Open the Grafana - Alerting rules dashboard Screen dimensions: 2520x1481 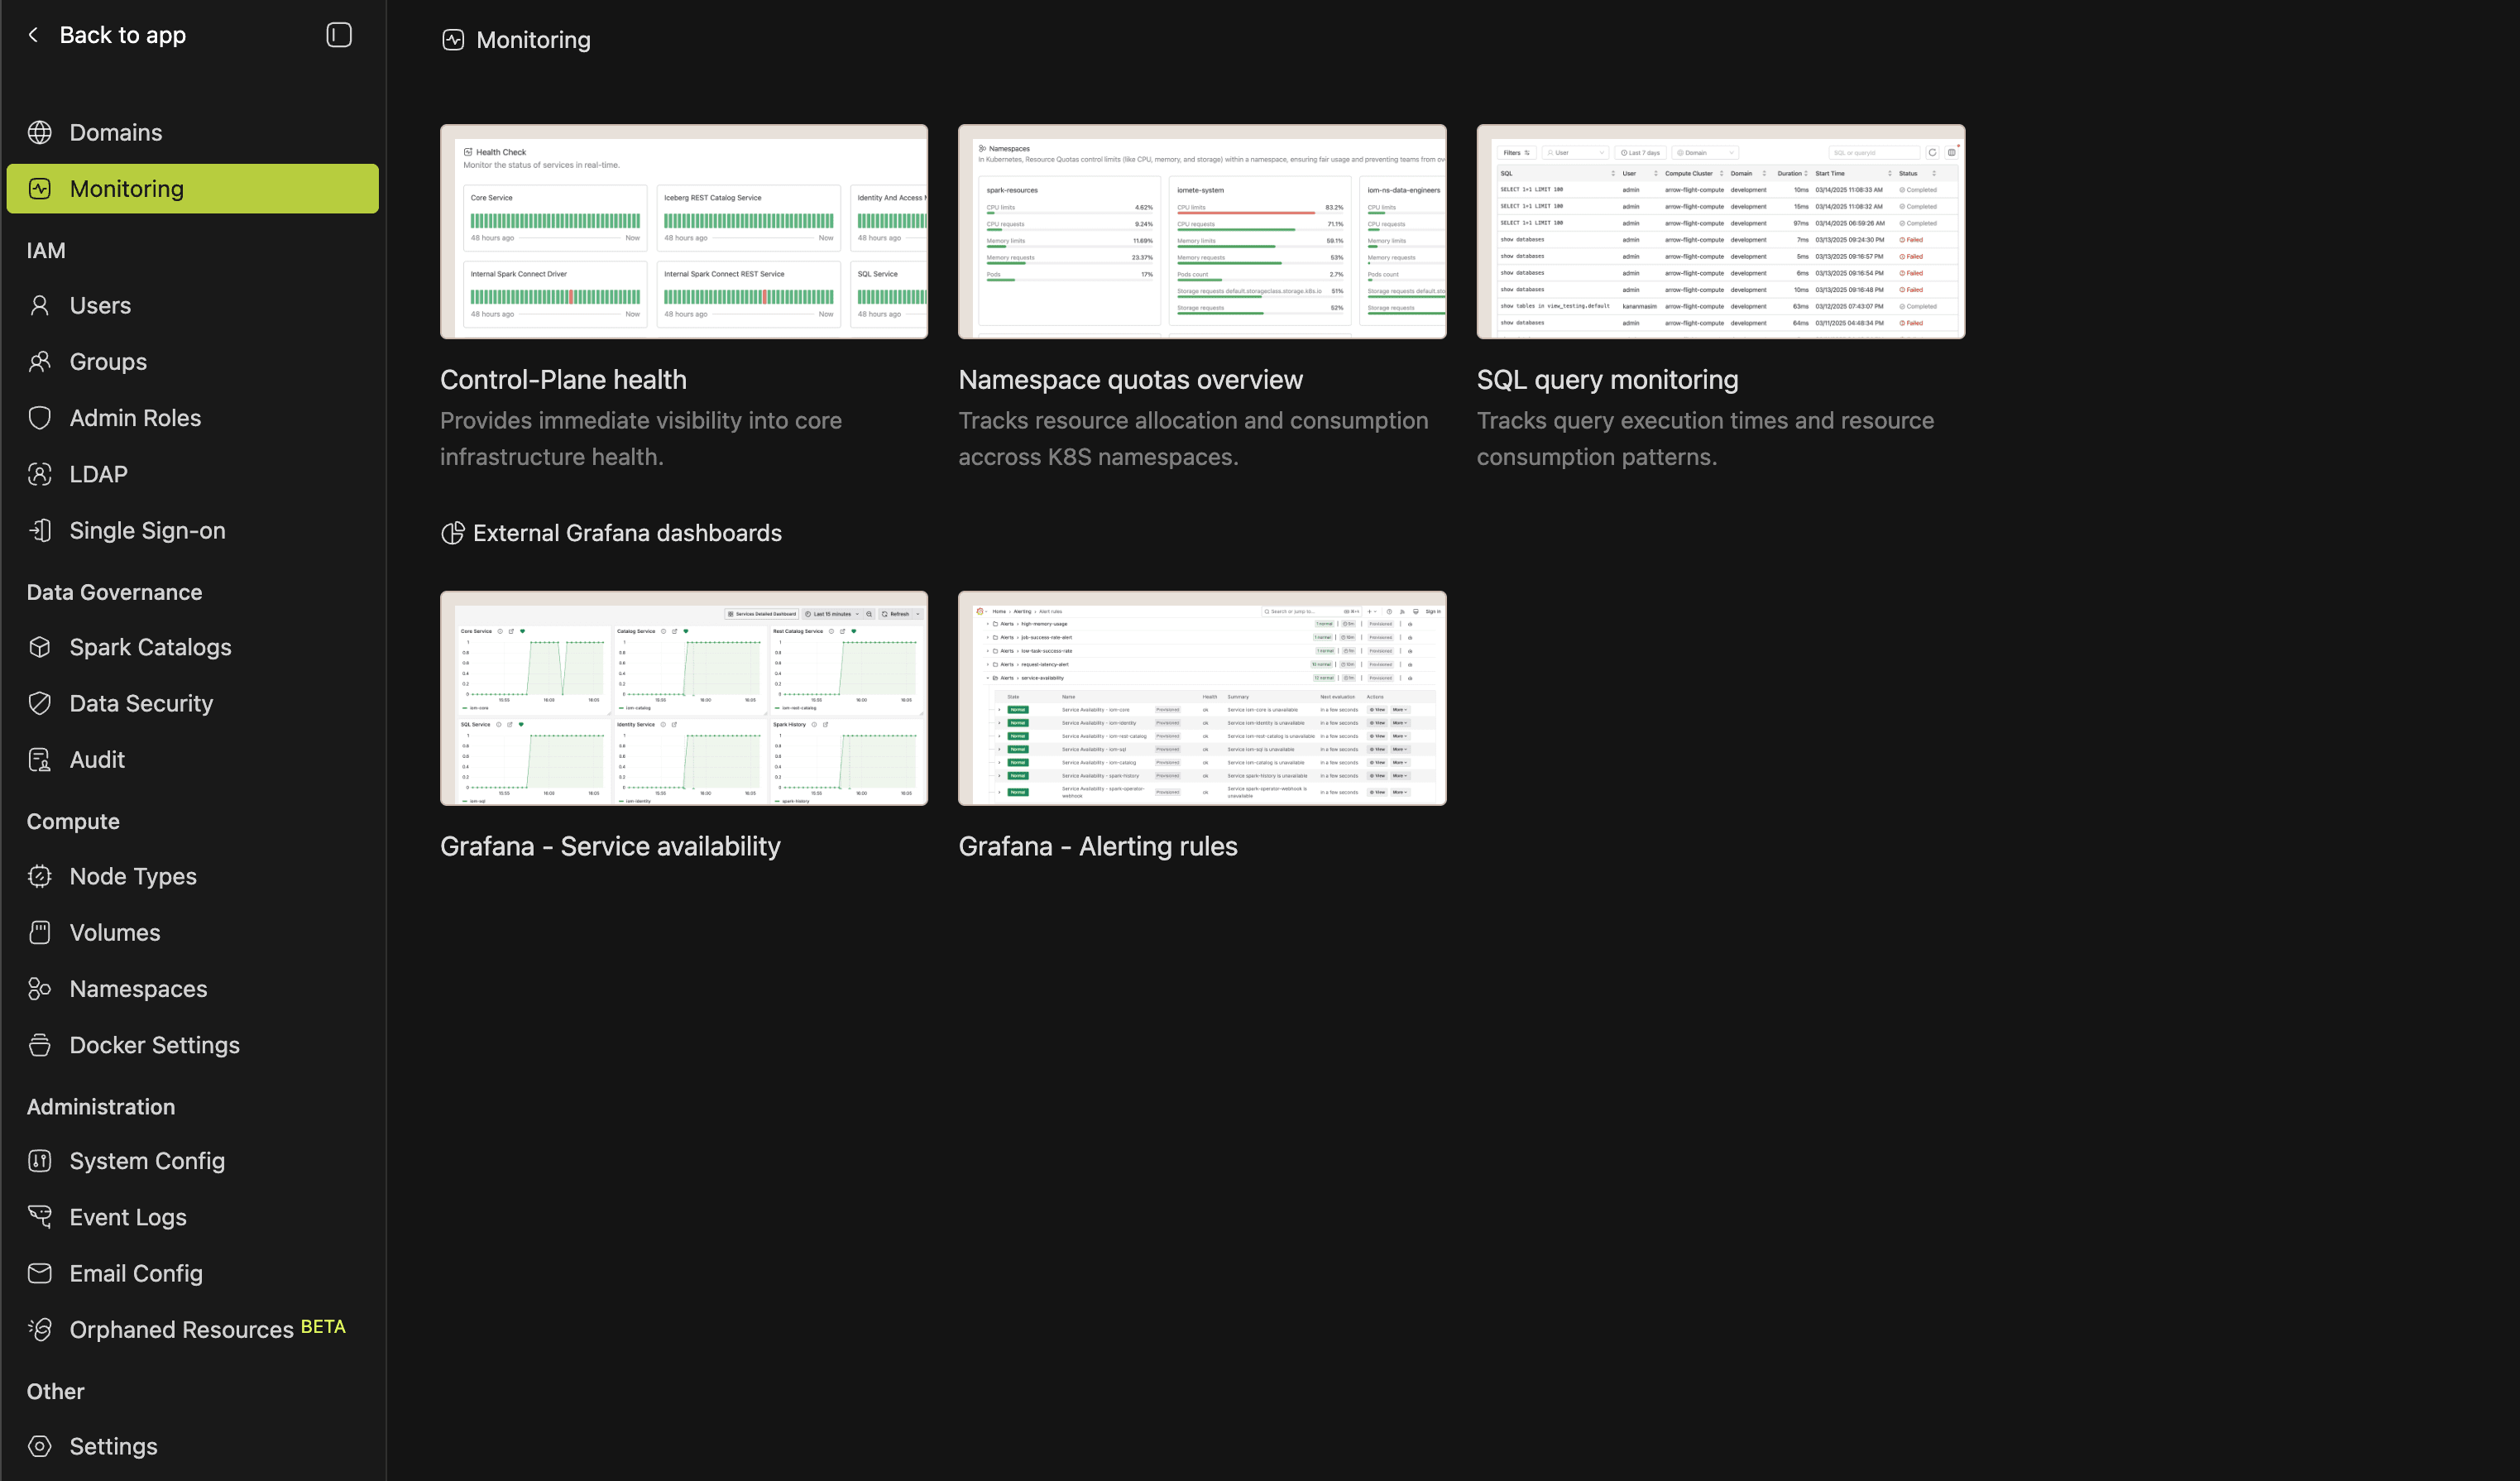[1201, 698]
